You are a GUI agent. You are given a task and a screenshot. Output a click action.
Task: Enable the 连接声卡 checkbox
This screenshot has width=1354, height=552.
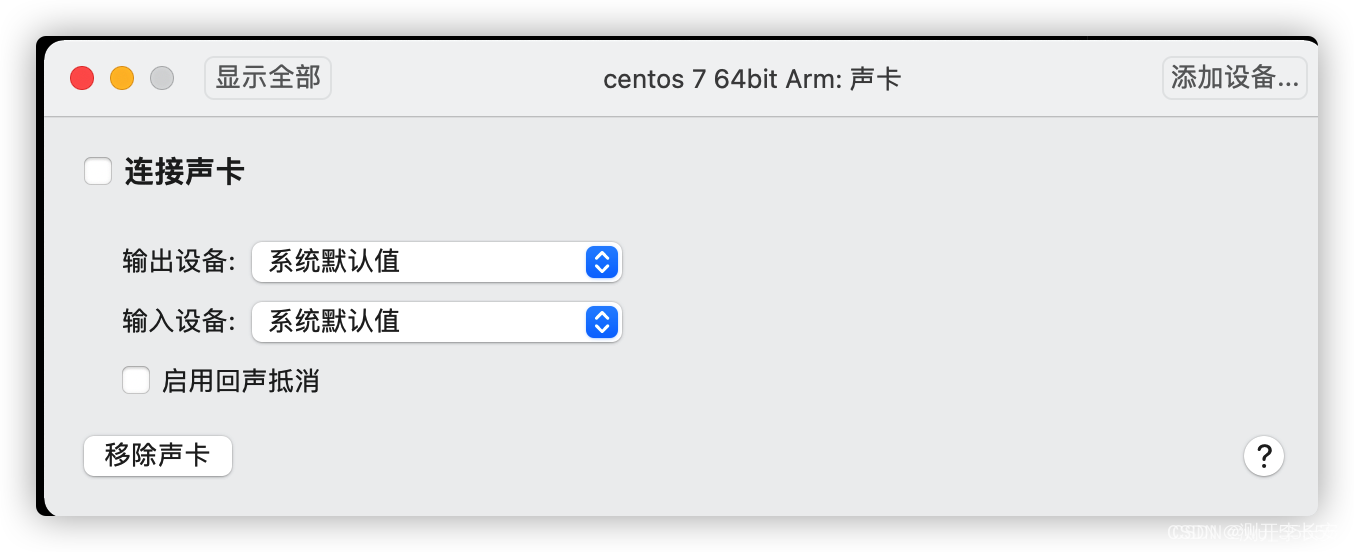[x=98, y=172]
